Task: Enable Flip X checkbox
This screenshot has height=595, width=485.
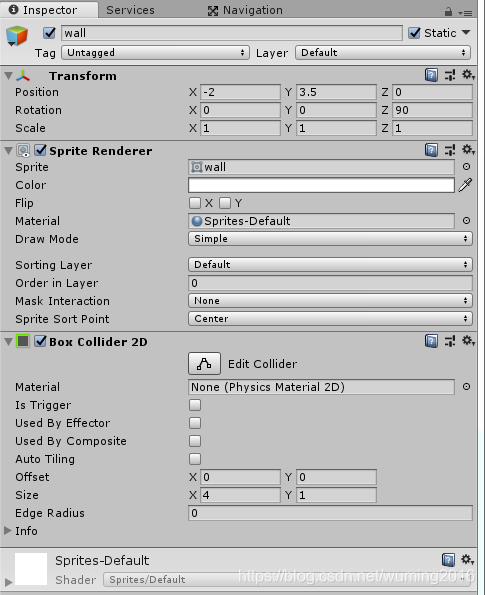Action: coord(195,203)
